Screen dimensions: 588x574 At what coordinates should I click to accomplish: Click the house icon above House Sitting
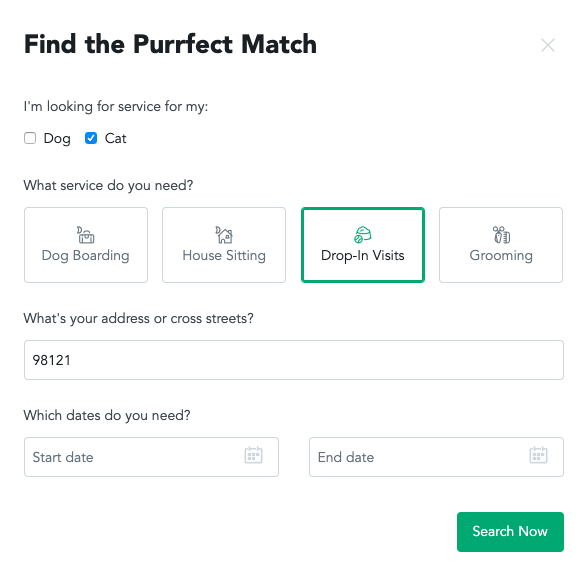pos(224,235)
